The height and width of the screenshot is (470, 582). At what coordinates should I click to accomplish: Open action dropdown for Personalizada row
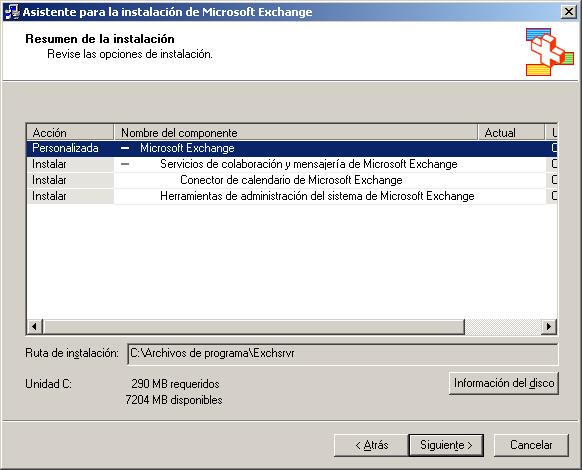70,148
